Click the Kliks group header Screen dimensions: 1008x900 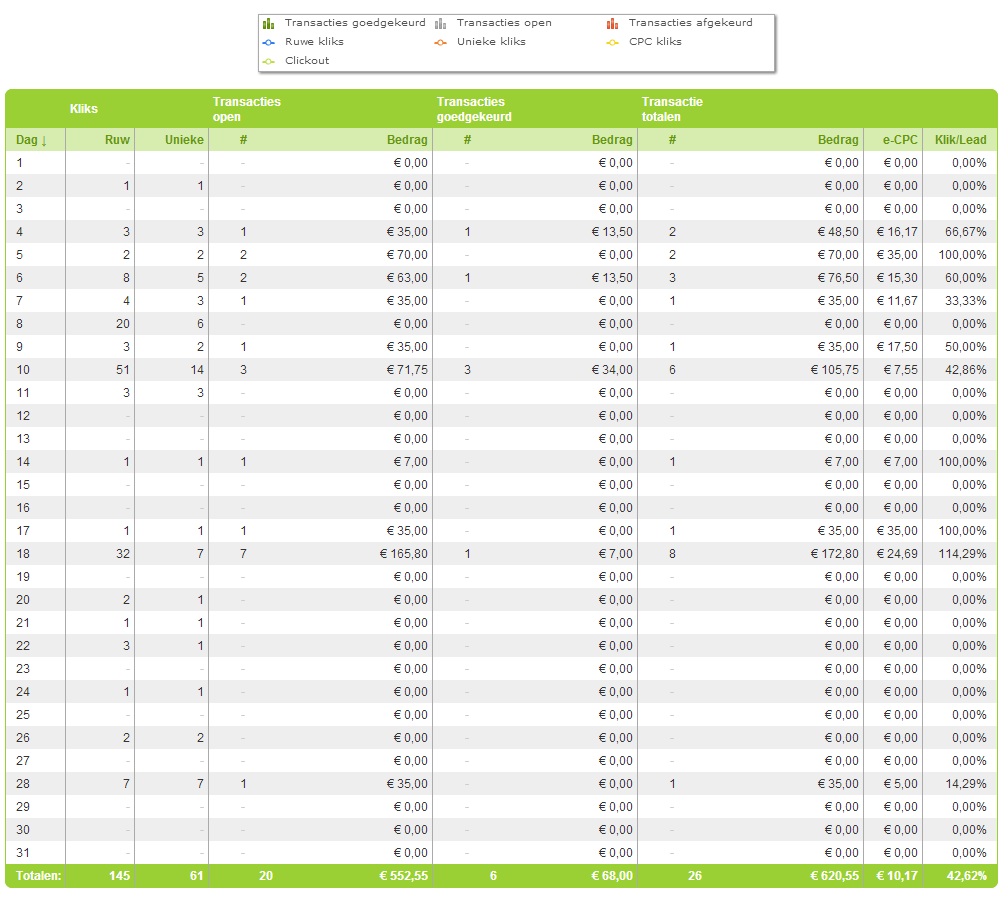point(84,109)
